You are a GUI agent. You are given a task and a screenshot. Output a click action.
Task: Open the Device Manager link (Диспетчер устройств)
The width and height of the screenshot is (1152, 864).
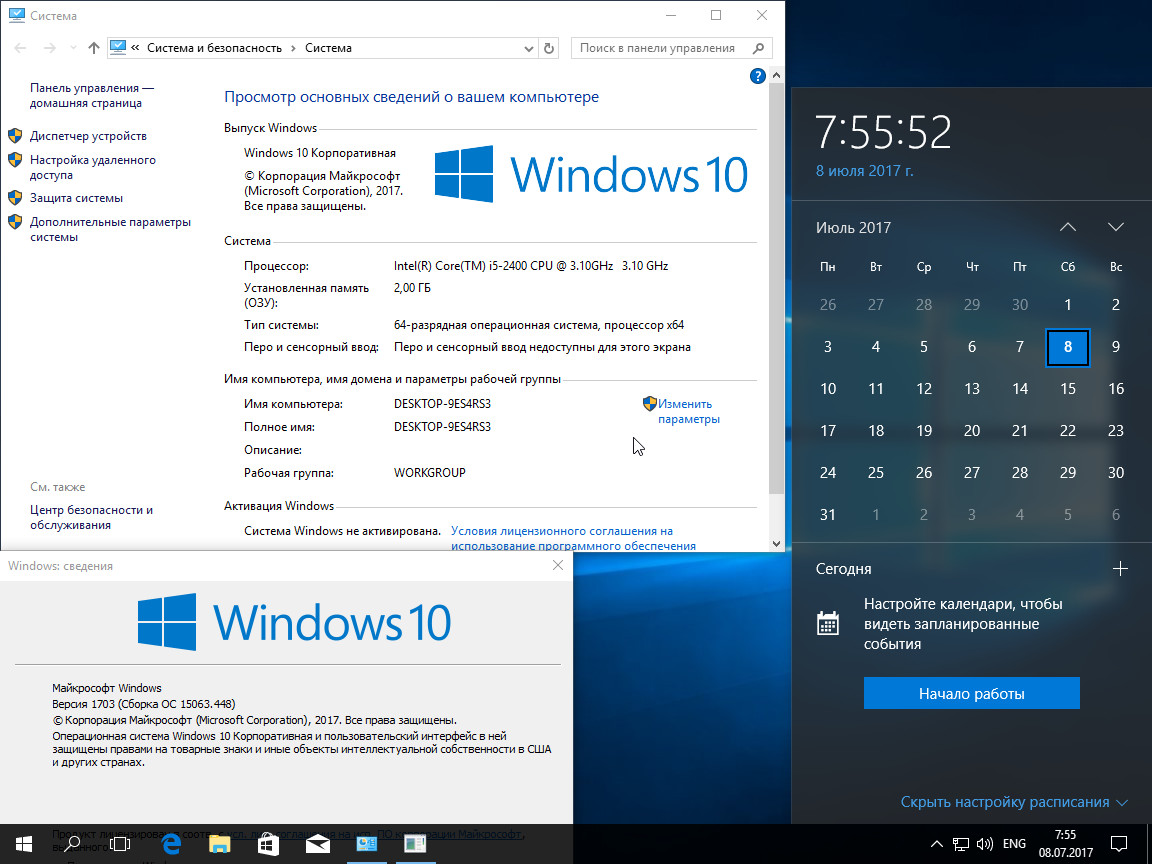pyautogui.click(x=88, y=136)
